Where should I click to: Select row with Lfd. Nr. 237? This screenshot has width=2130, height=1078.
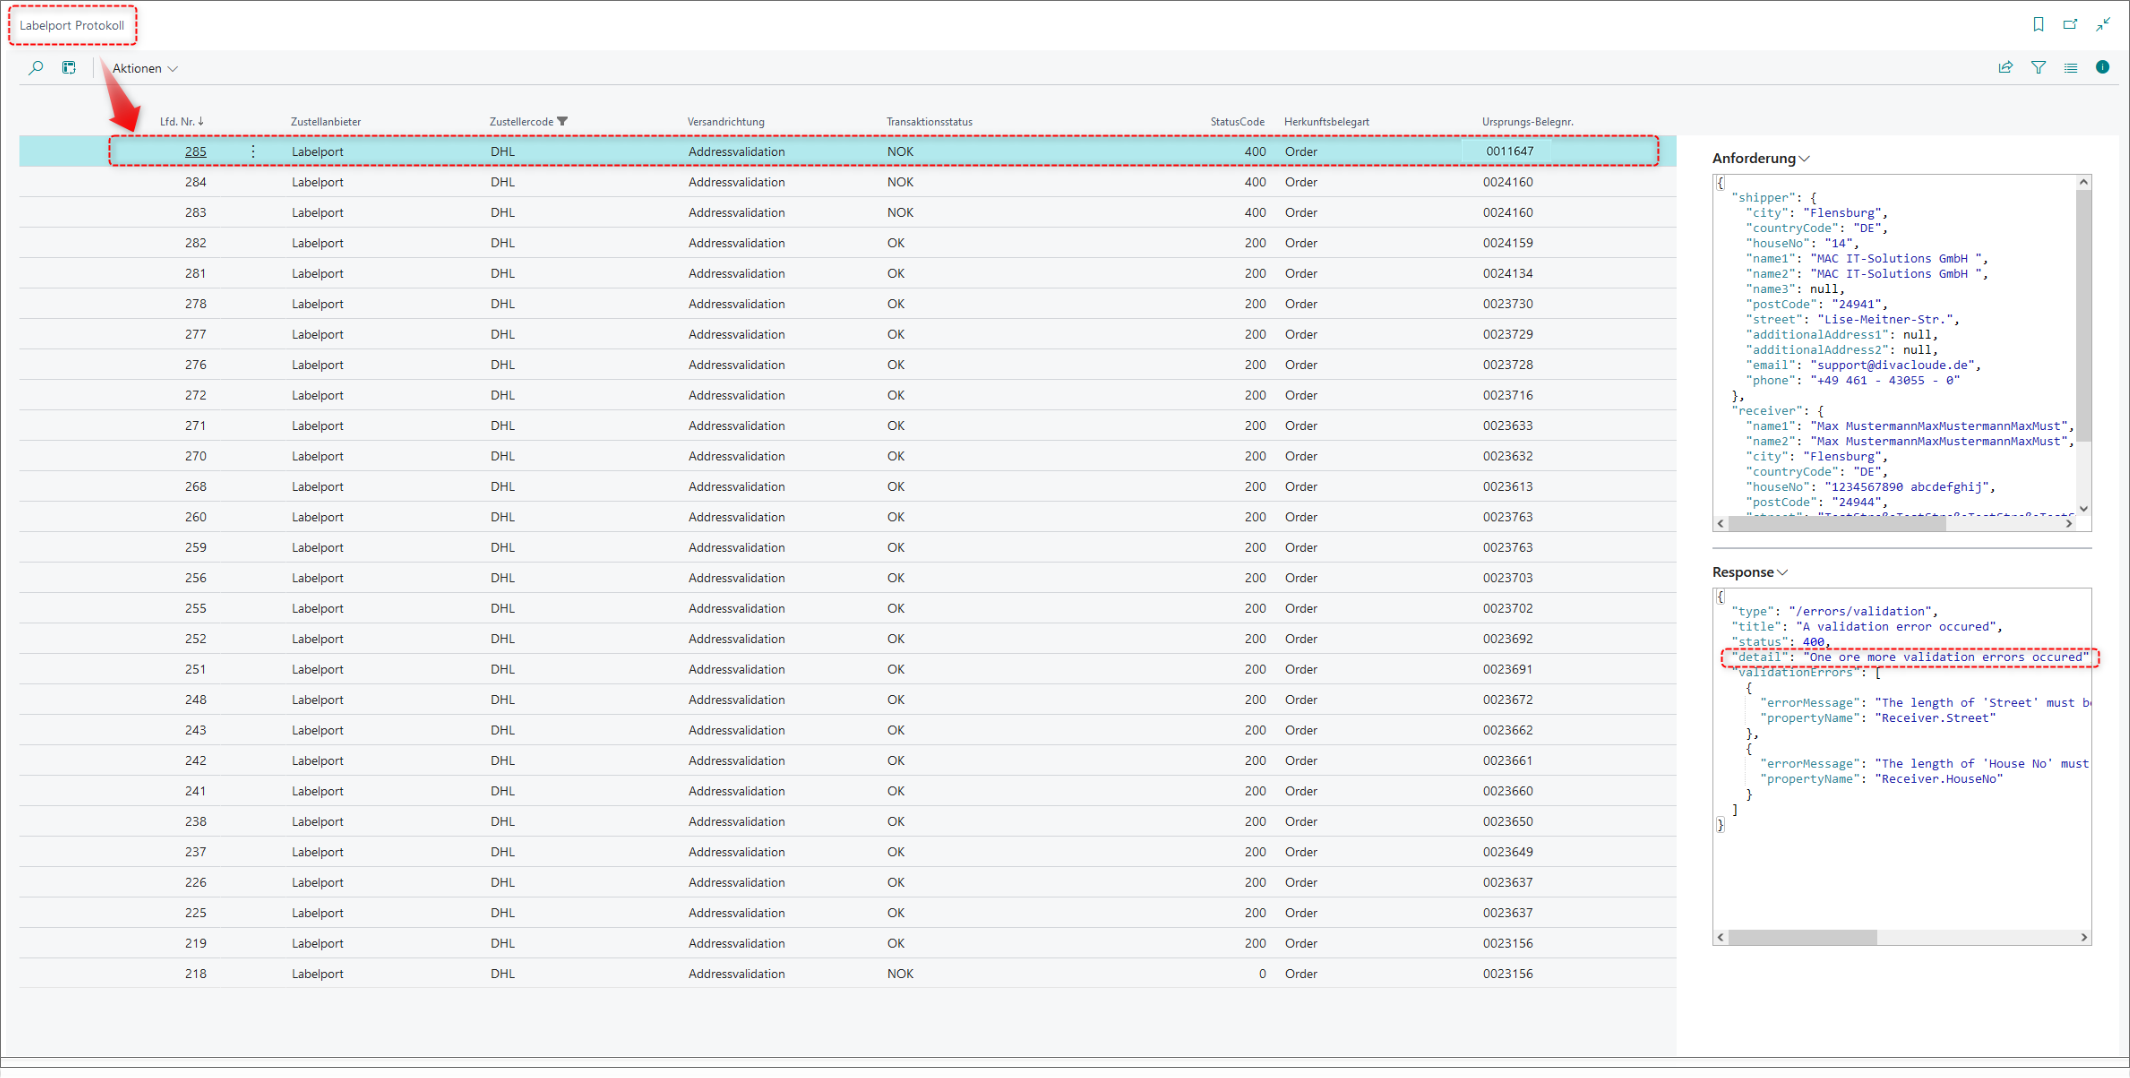(x=848, y=853)
